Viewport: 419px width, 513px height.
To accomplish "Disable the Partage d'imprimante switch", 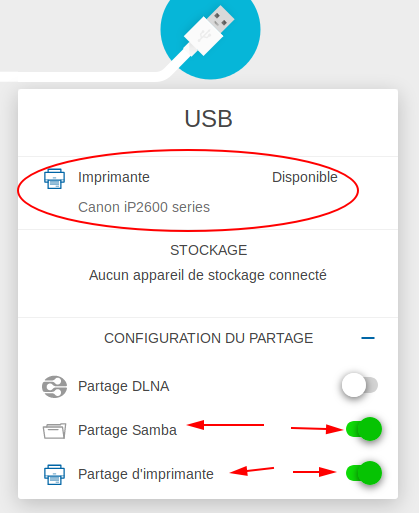I will point(364,473).
